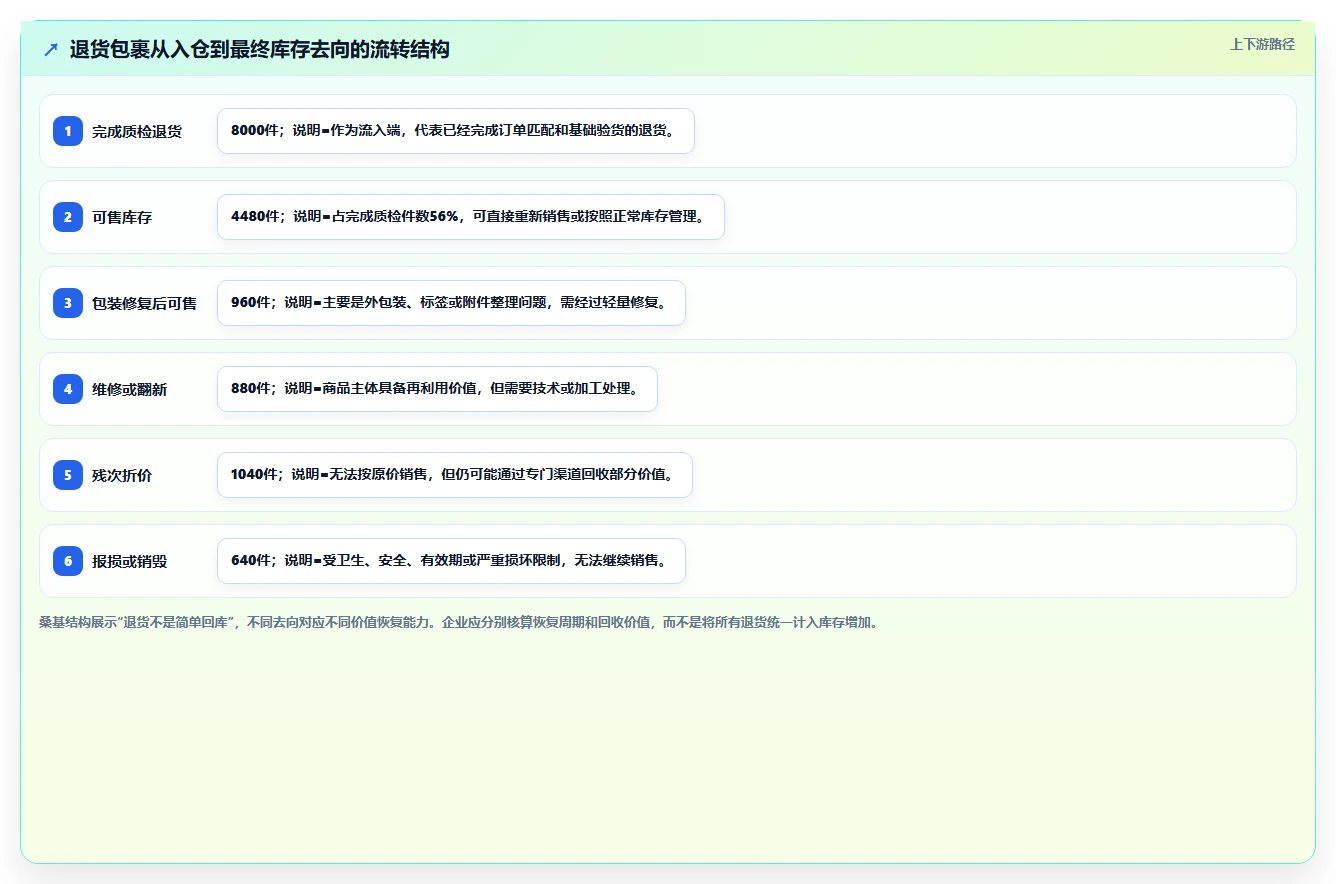The width and height of the screenshot is (1336, 884).
Task: Select the 可售库存 label
Action: coord(122,217)
